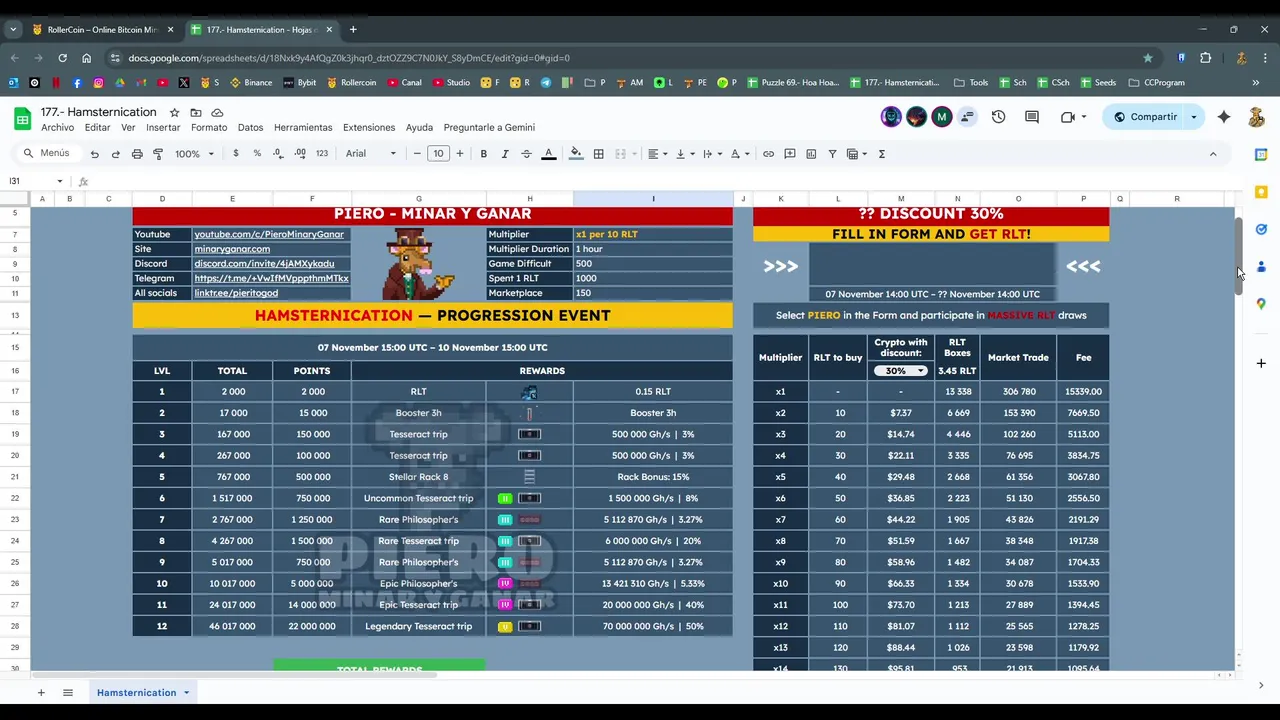Open the text color picker
Screen dimensions: 1280x720
(x=548, y=154)
